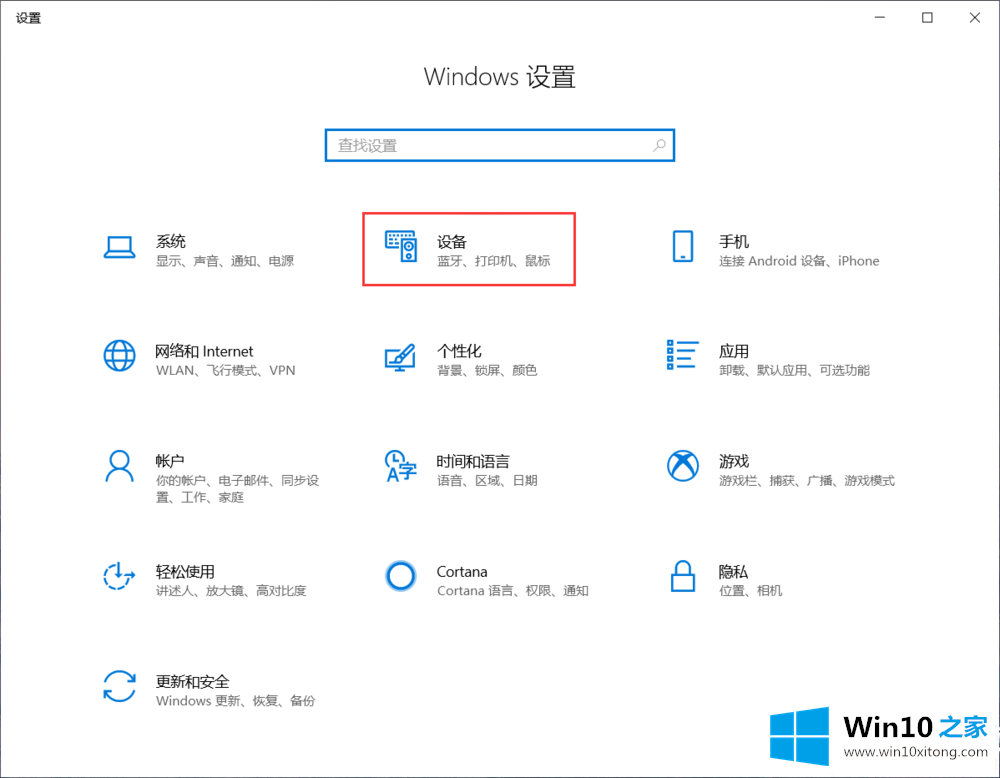Close the 设置 window
Image resolution: width=1000 pixels, height=778 pixels.
(974, 18)
